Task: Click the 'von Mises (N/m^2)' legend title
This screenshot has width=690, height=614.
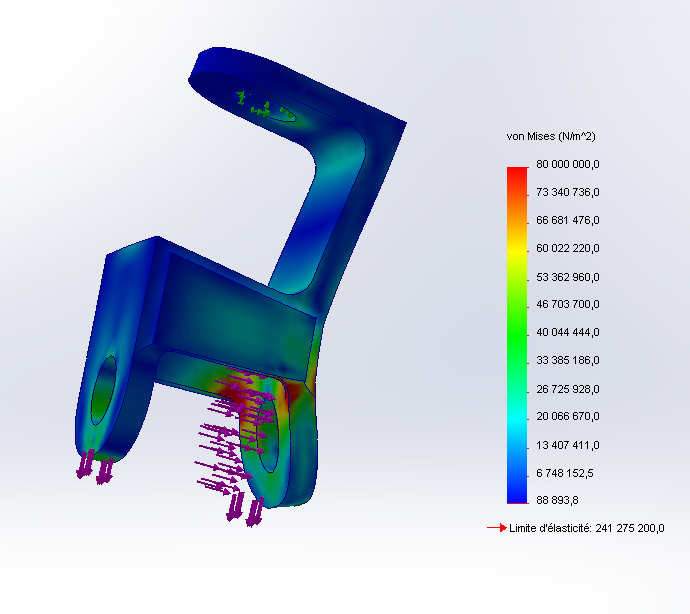Action: tap(551, 136)
